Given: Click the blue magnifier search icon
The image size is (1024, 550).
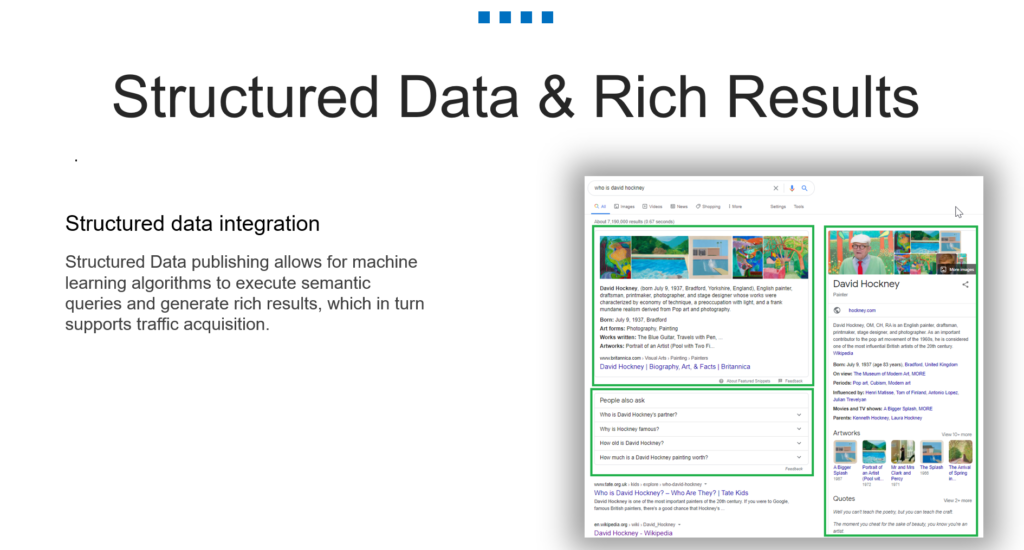Looking at the screenshot, I should 804,188.
